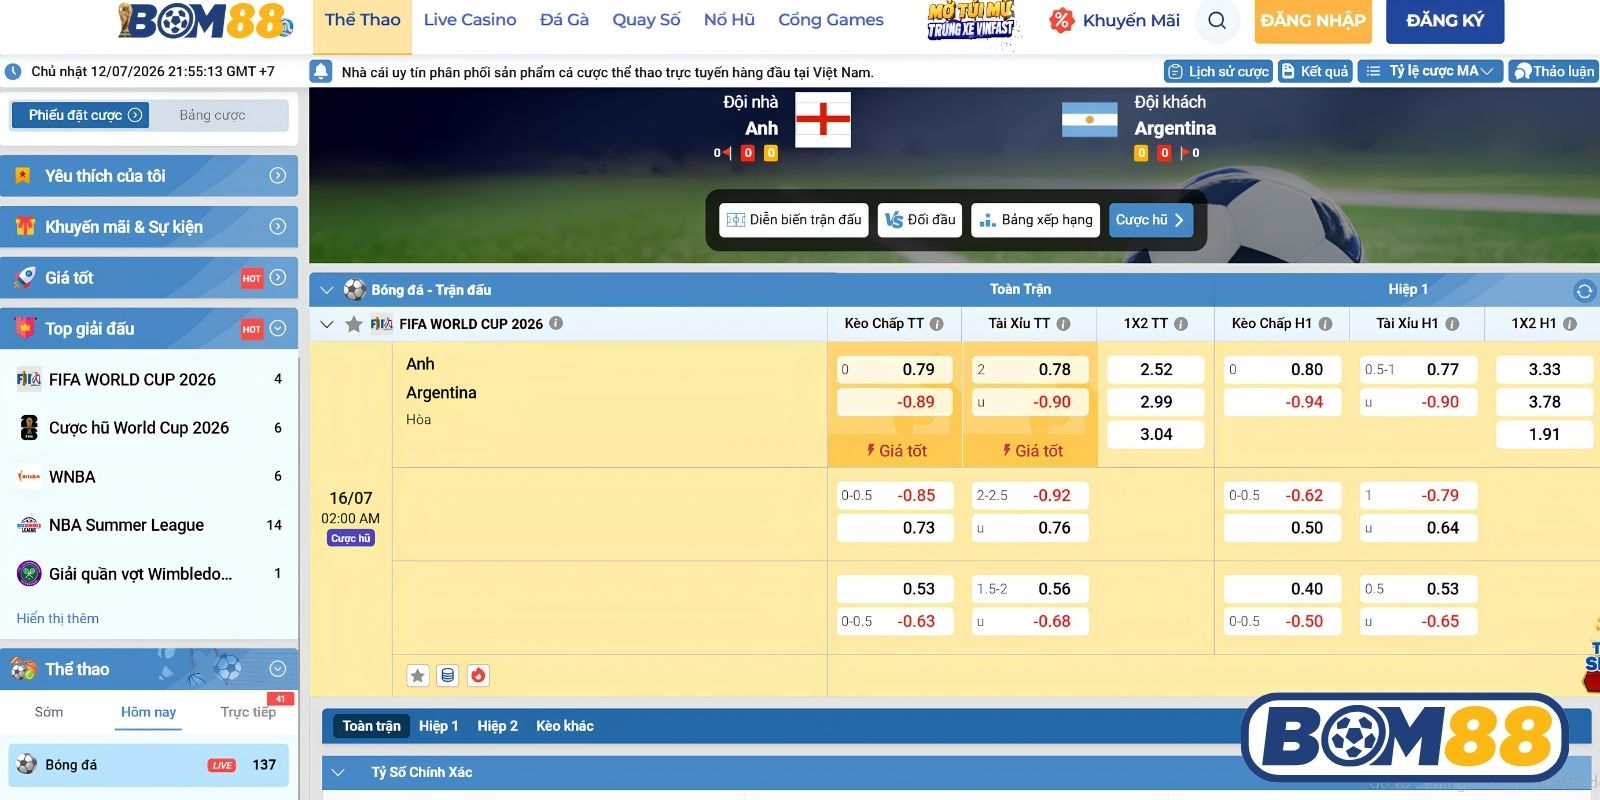Click info icon beside 1X2 H1

point(1570,324)
